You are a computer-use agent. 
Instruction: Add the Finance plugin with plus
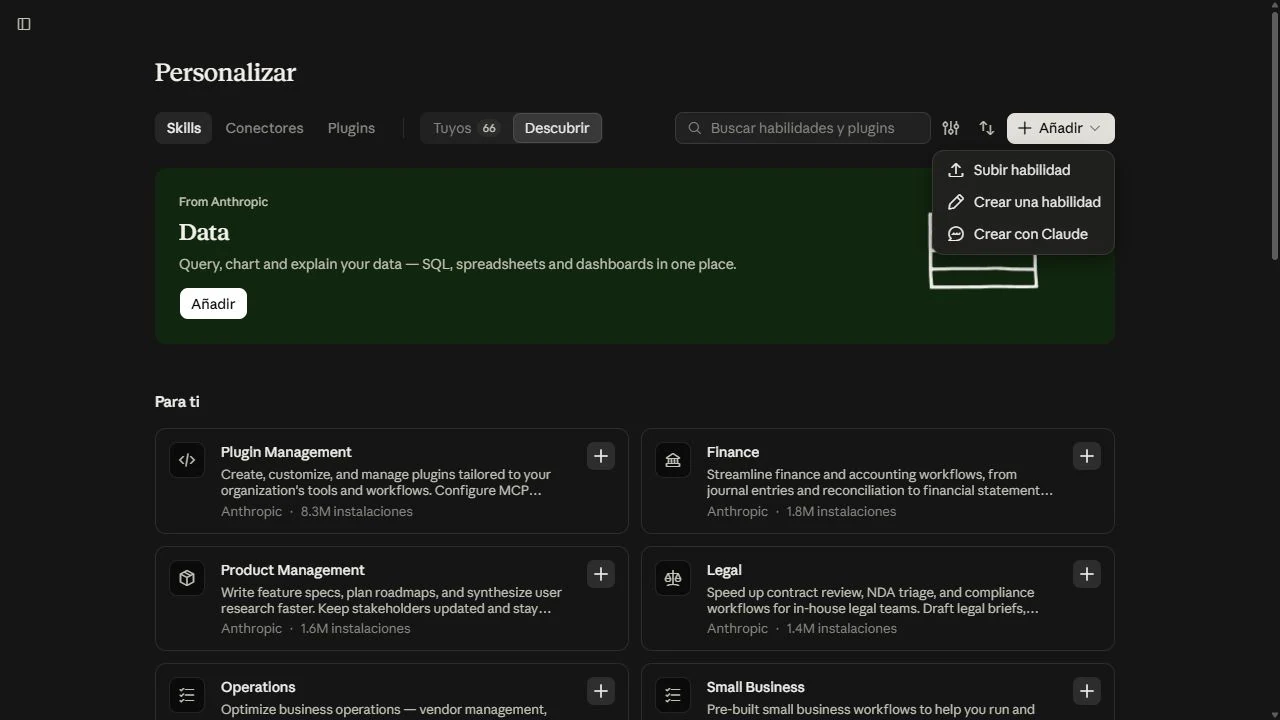click(1086, 456)
